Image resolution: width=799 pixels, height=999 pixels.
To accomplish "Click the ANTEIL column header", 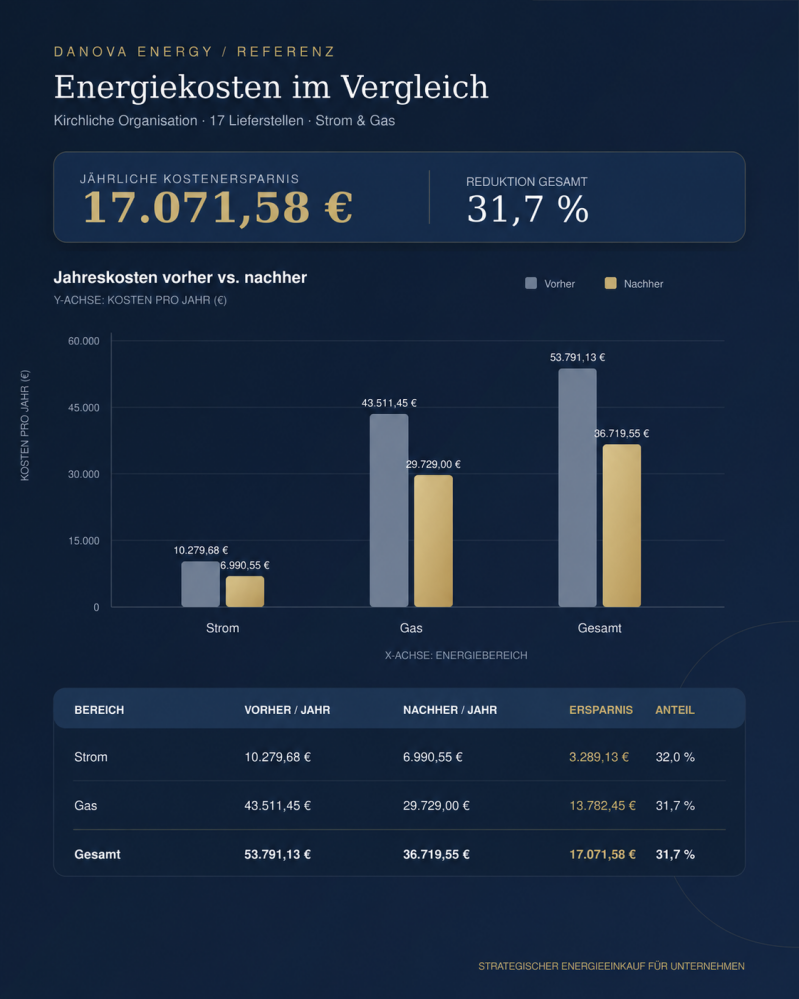I will pos(675,710).
